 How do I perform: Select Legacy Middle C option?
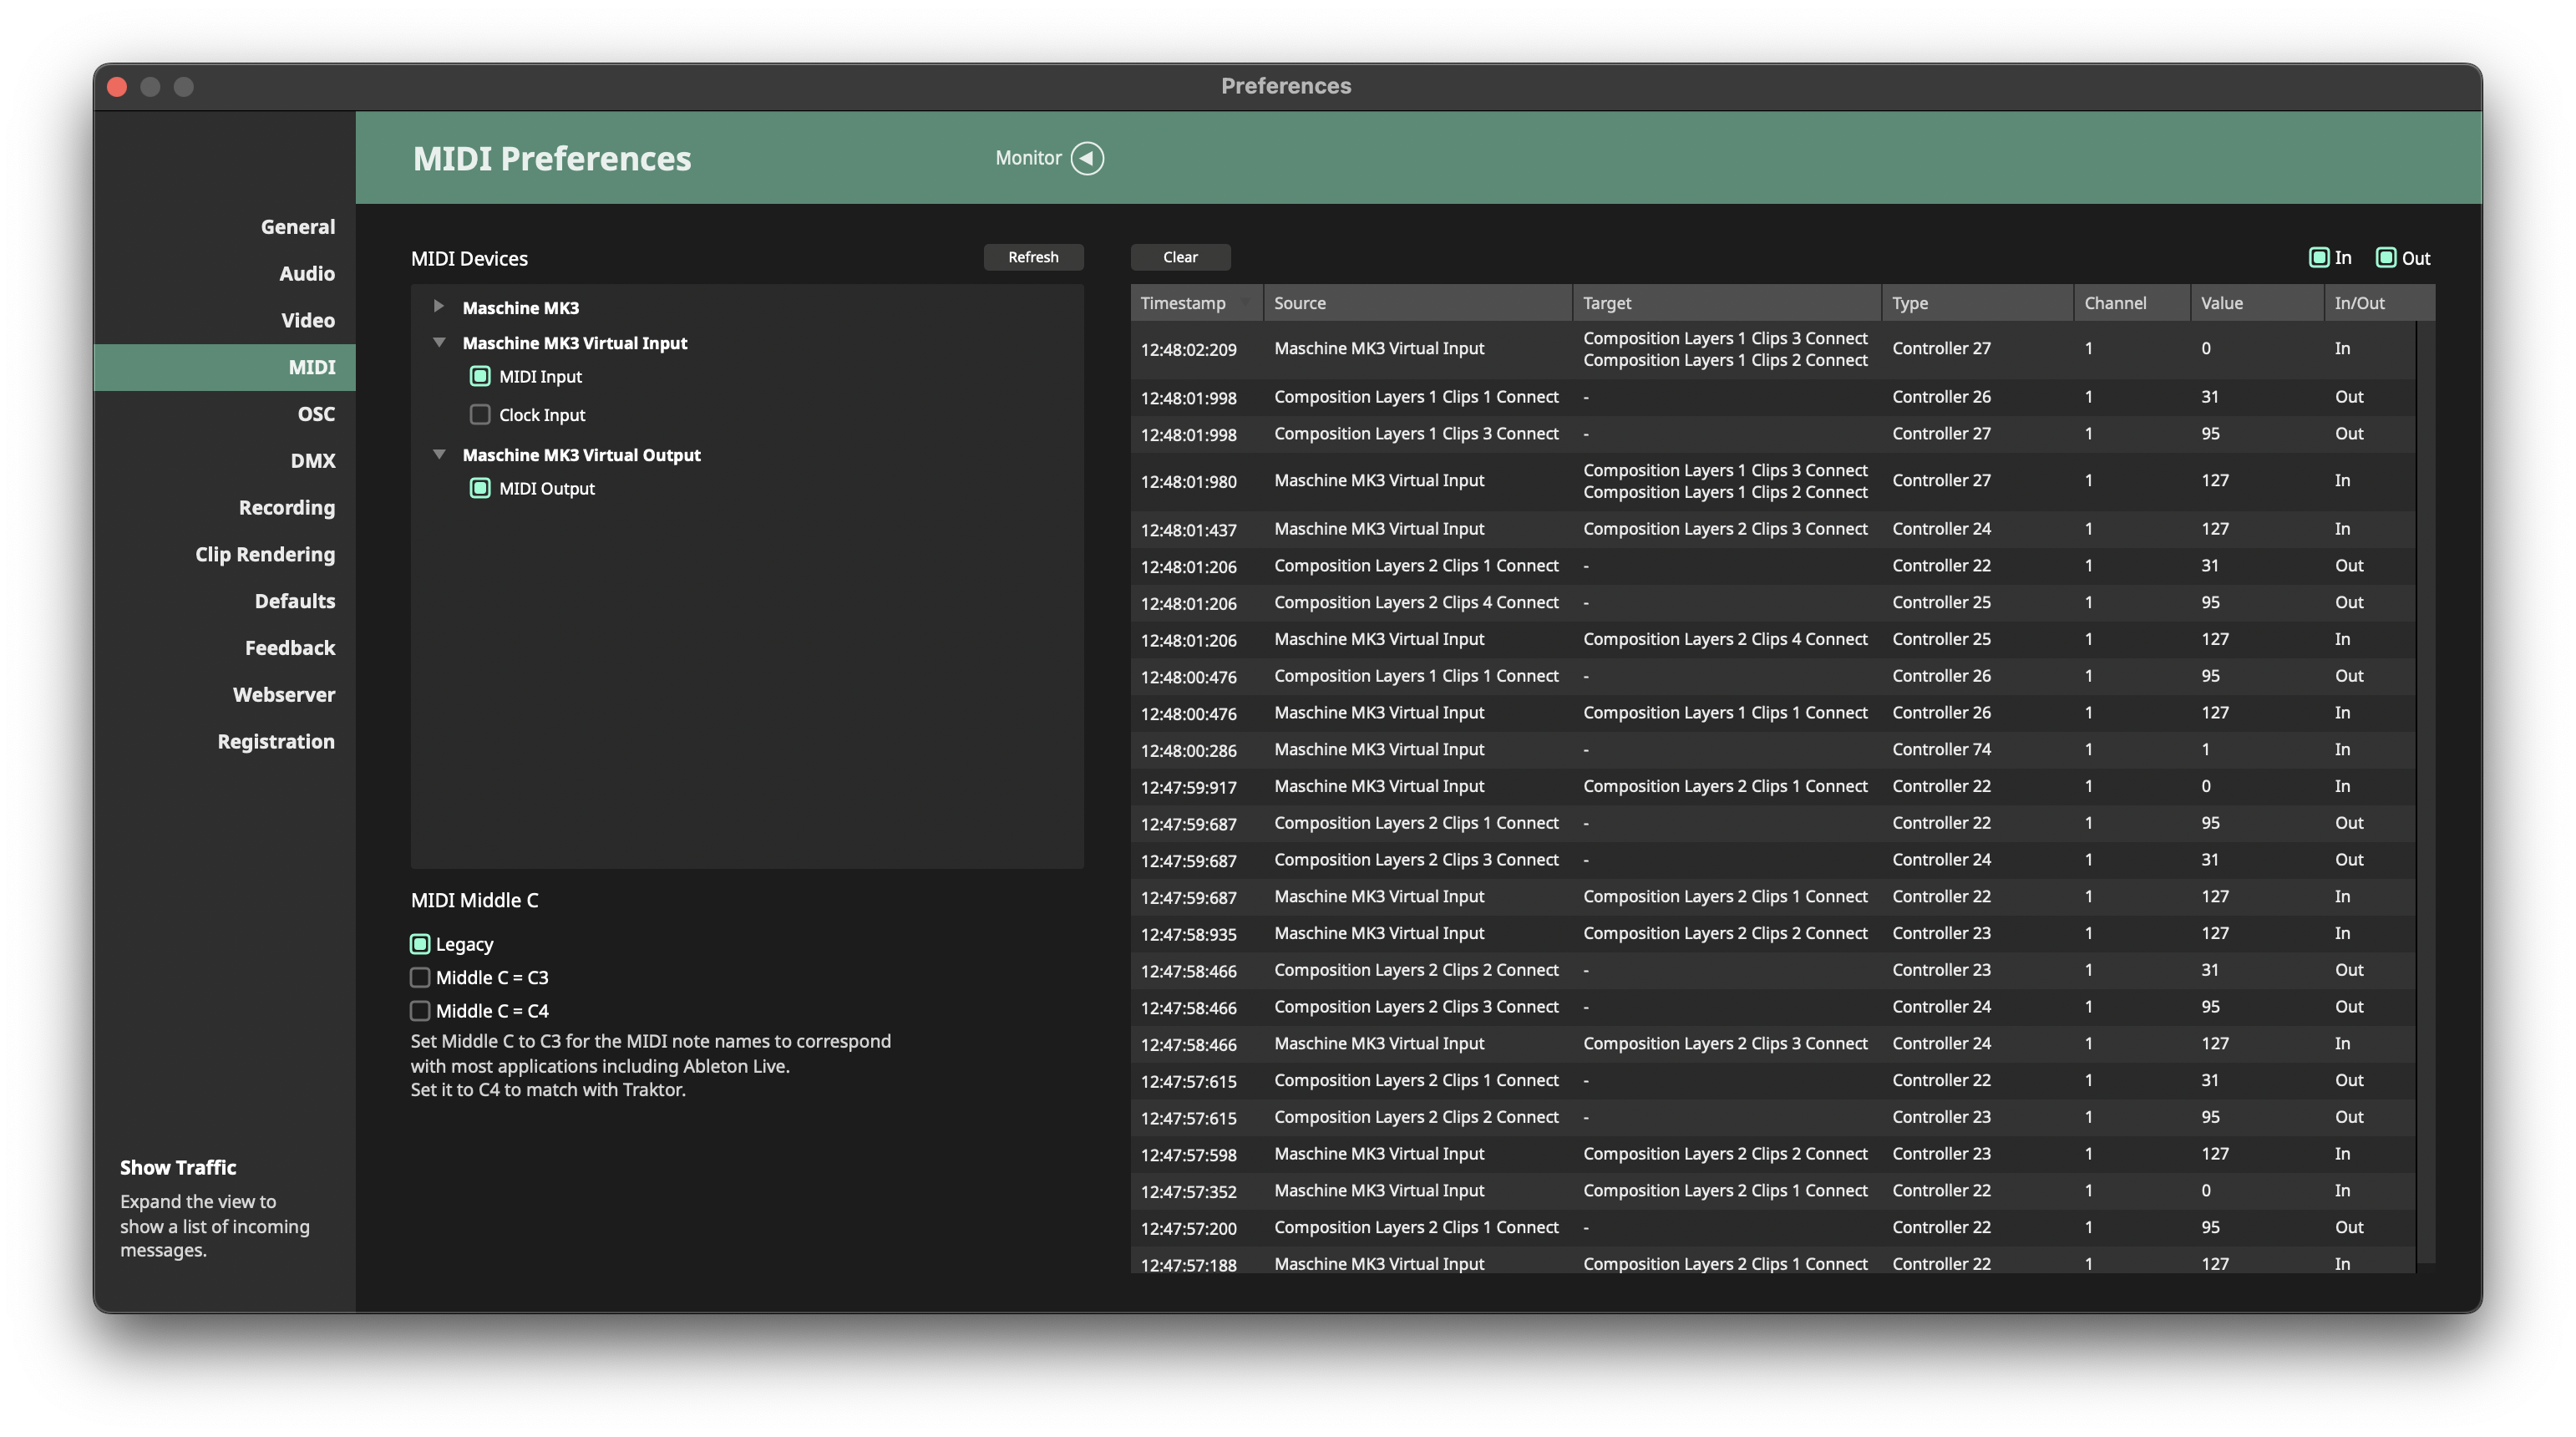tap(420, 944)
